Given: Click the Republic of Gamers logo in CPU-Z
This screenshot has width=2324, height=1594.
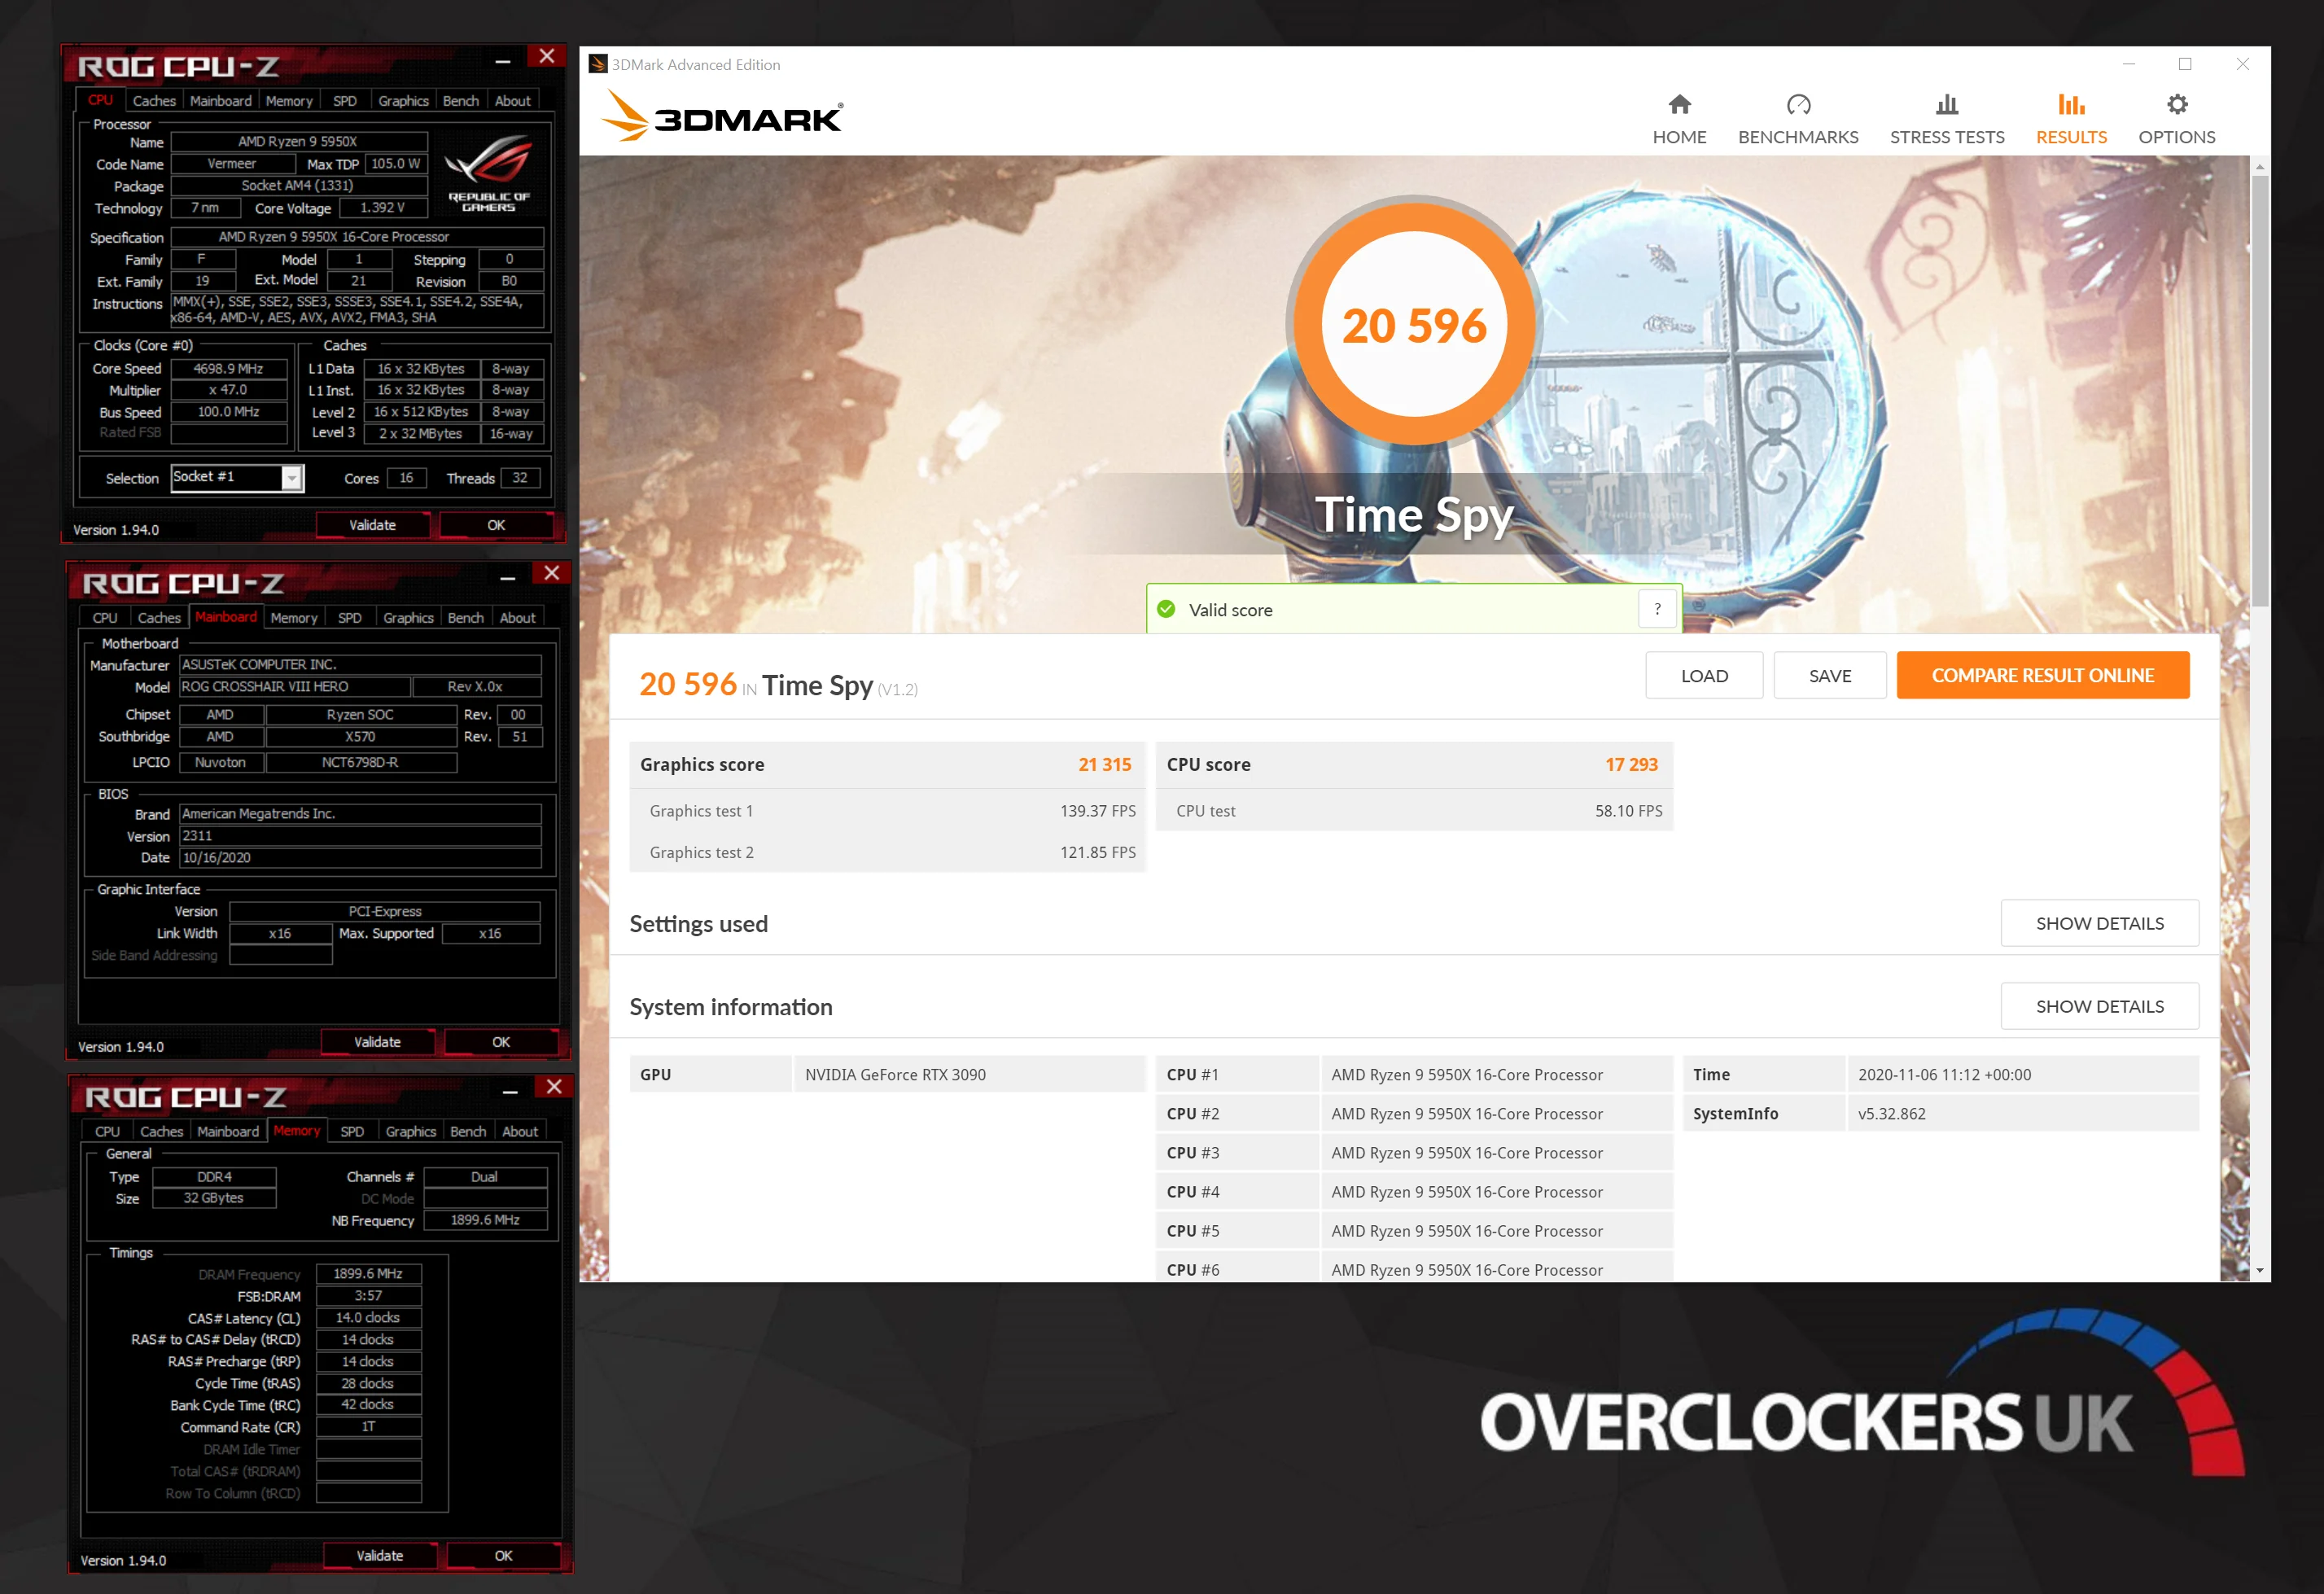Looking at the screenshot, I should click(x=488, y=174).
